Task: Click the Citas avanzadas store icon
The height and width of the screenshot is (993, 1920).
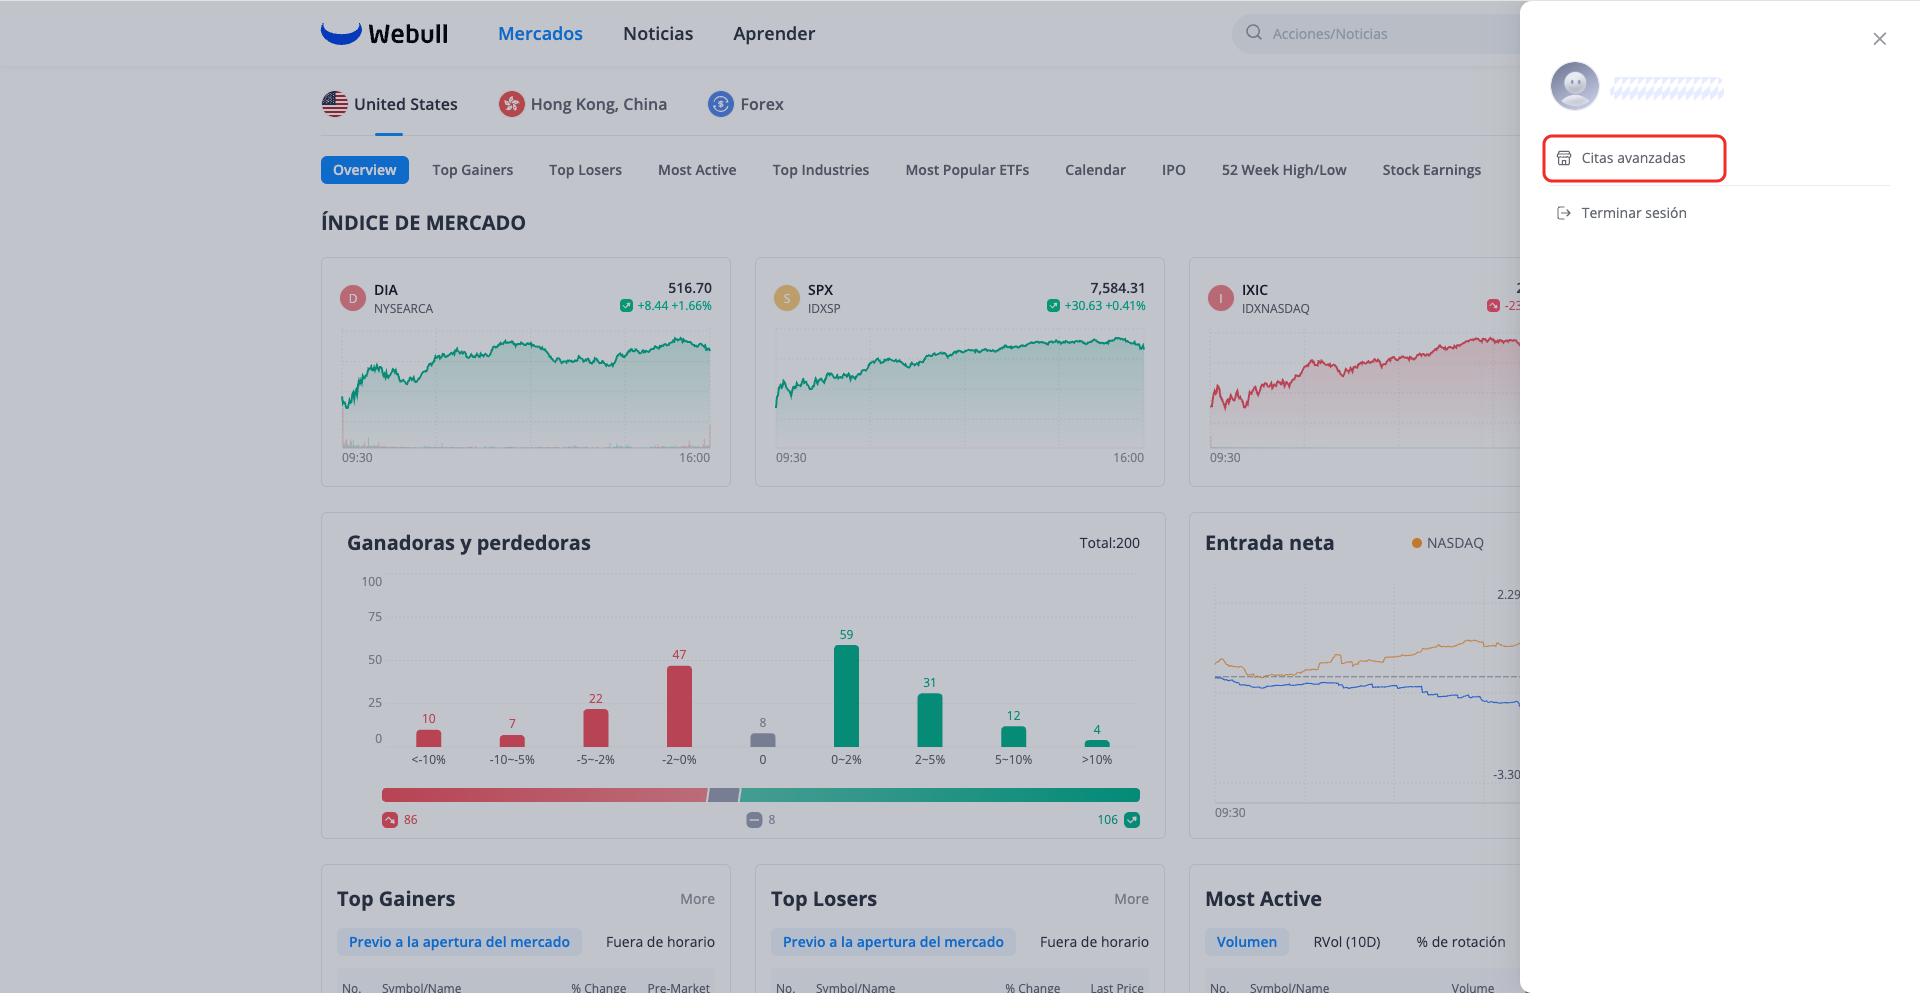Action: (x=1564, y=158)
